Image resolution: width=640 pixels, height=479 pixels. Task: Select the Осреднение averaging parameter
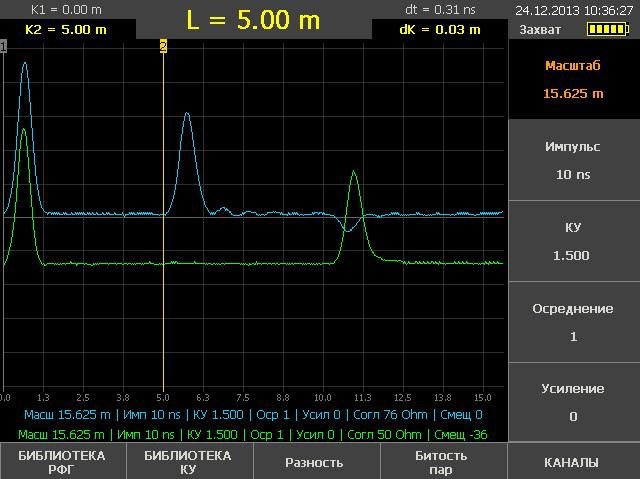click(573, 322)
